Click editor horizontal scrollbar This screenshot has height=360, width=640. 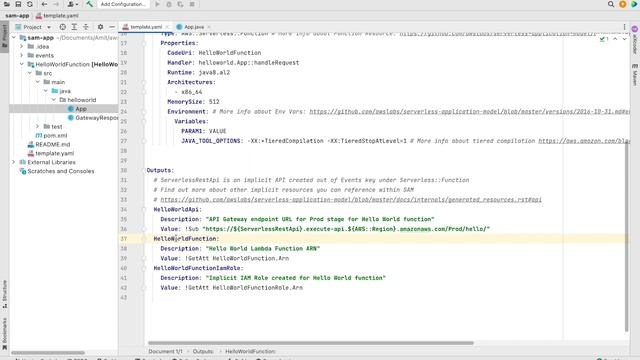(311, 343)
